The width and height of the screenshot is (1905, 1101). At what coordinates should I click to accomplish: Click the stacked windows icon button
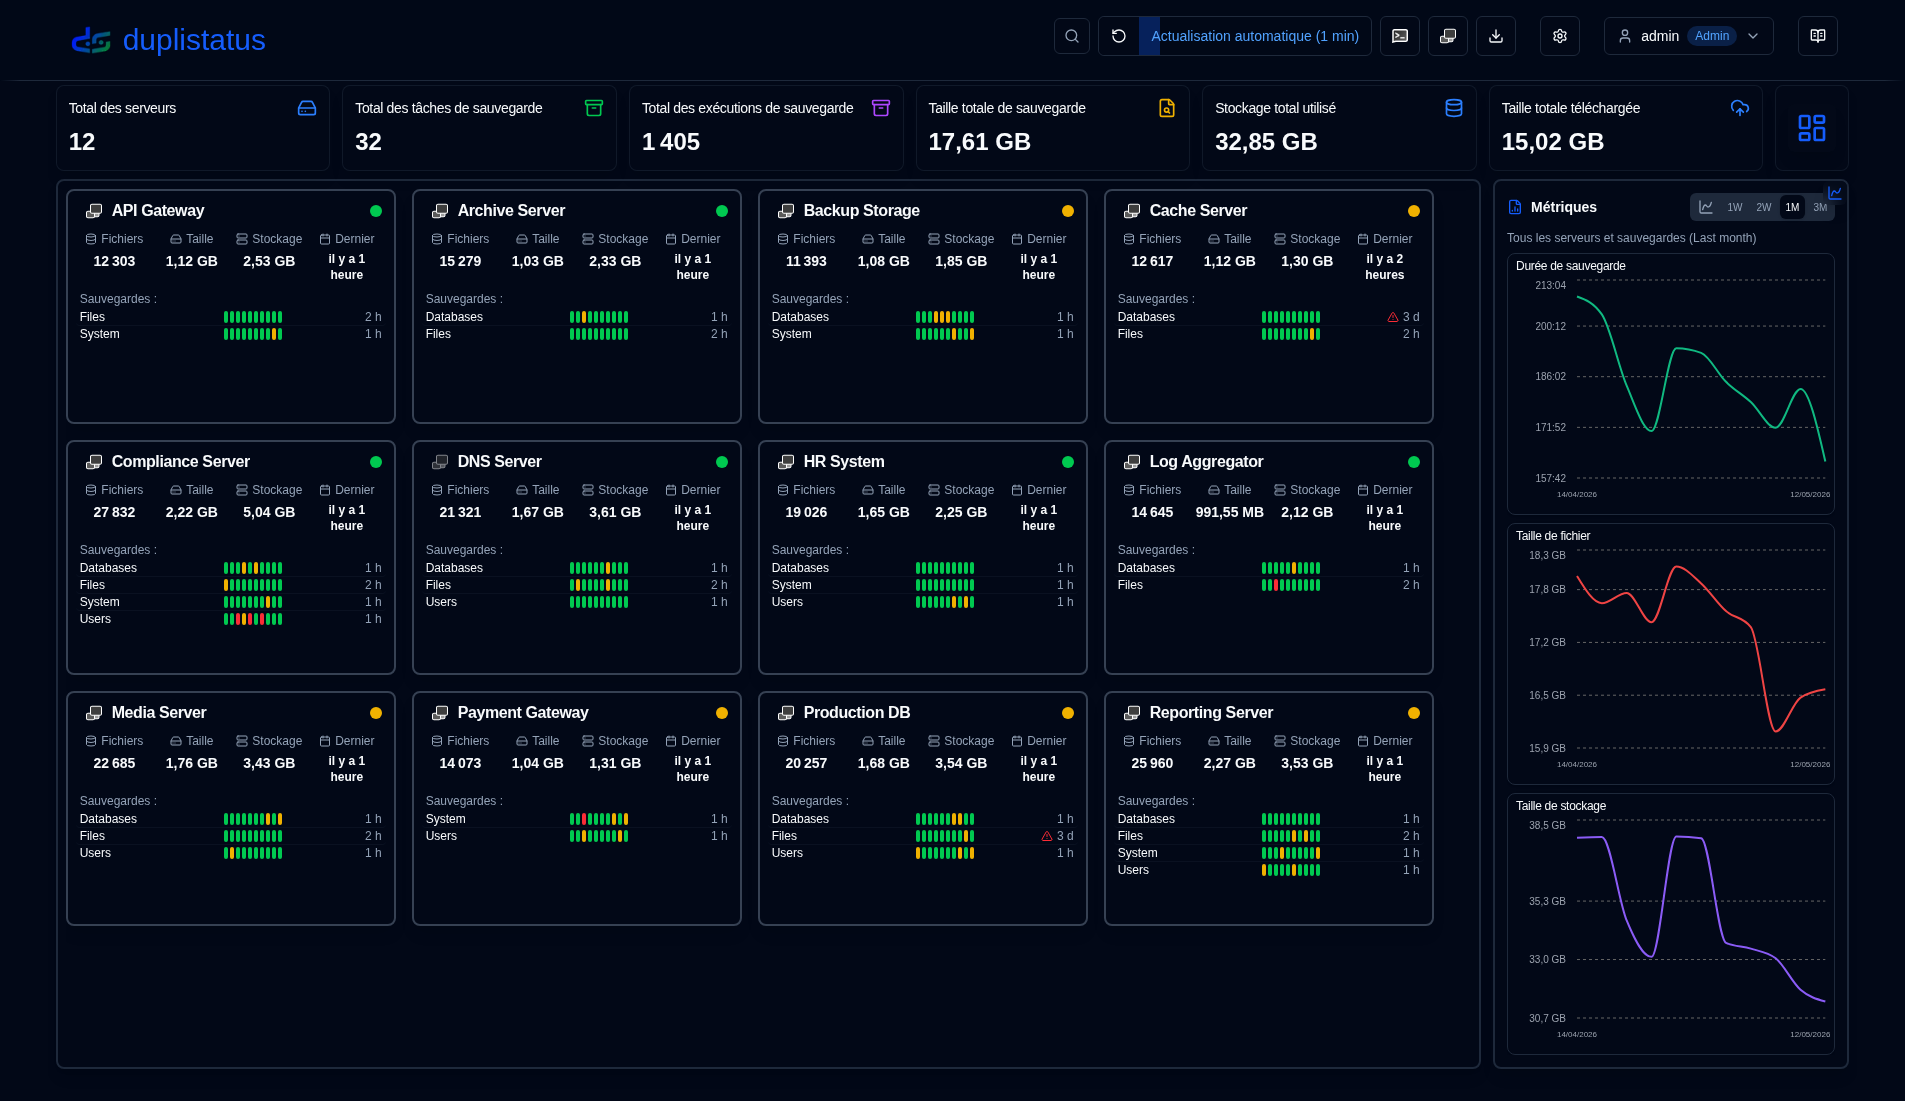click(1447, 36)
